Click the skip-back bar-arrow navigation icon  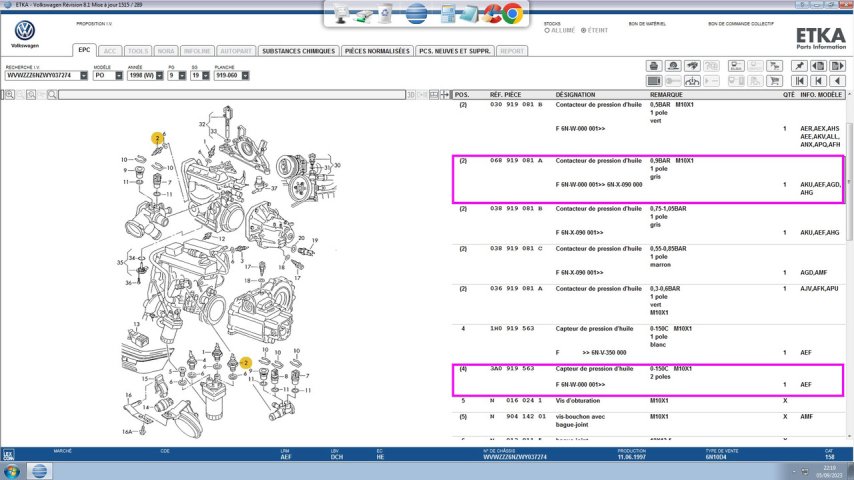click(x=818, y=81)
